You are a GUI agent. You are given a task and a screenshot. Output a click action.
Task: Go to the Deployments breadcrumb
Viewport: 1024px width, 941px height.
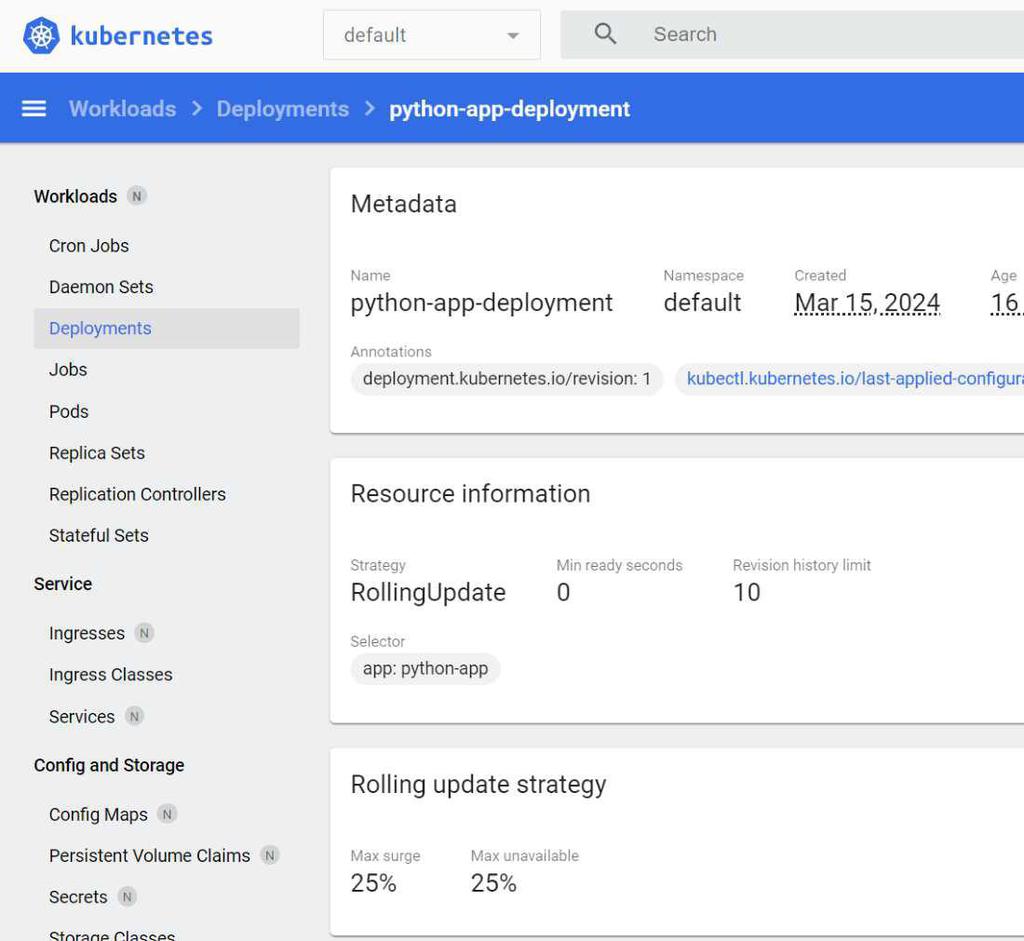point(282,109)
